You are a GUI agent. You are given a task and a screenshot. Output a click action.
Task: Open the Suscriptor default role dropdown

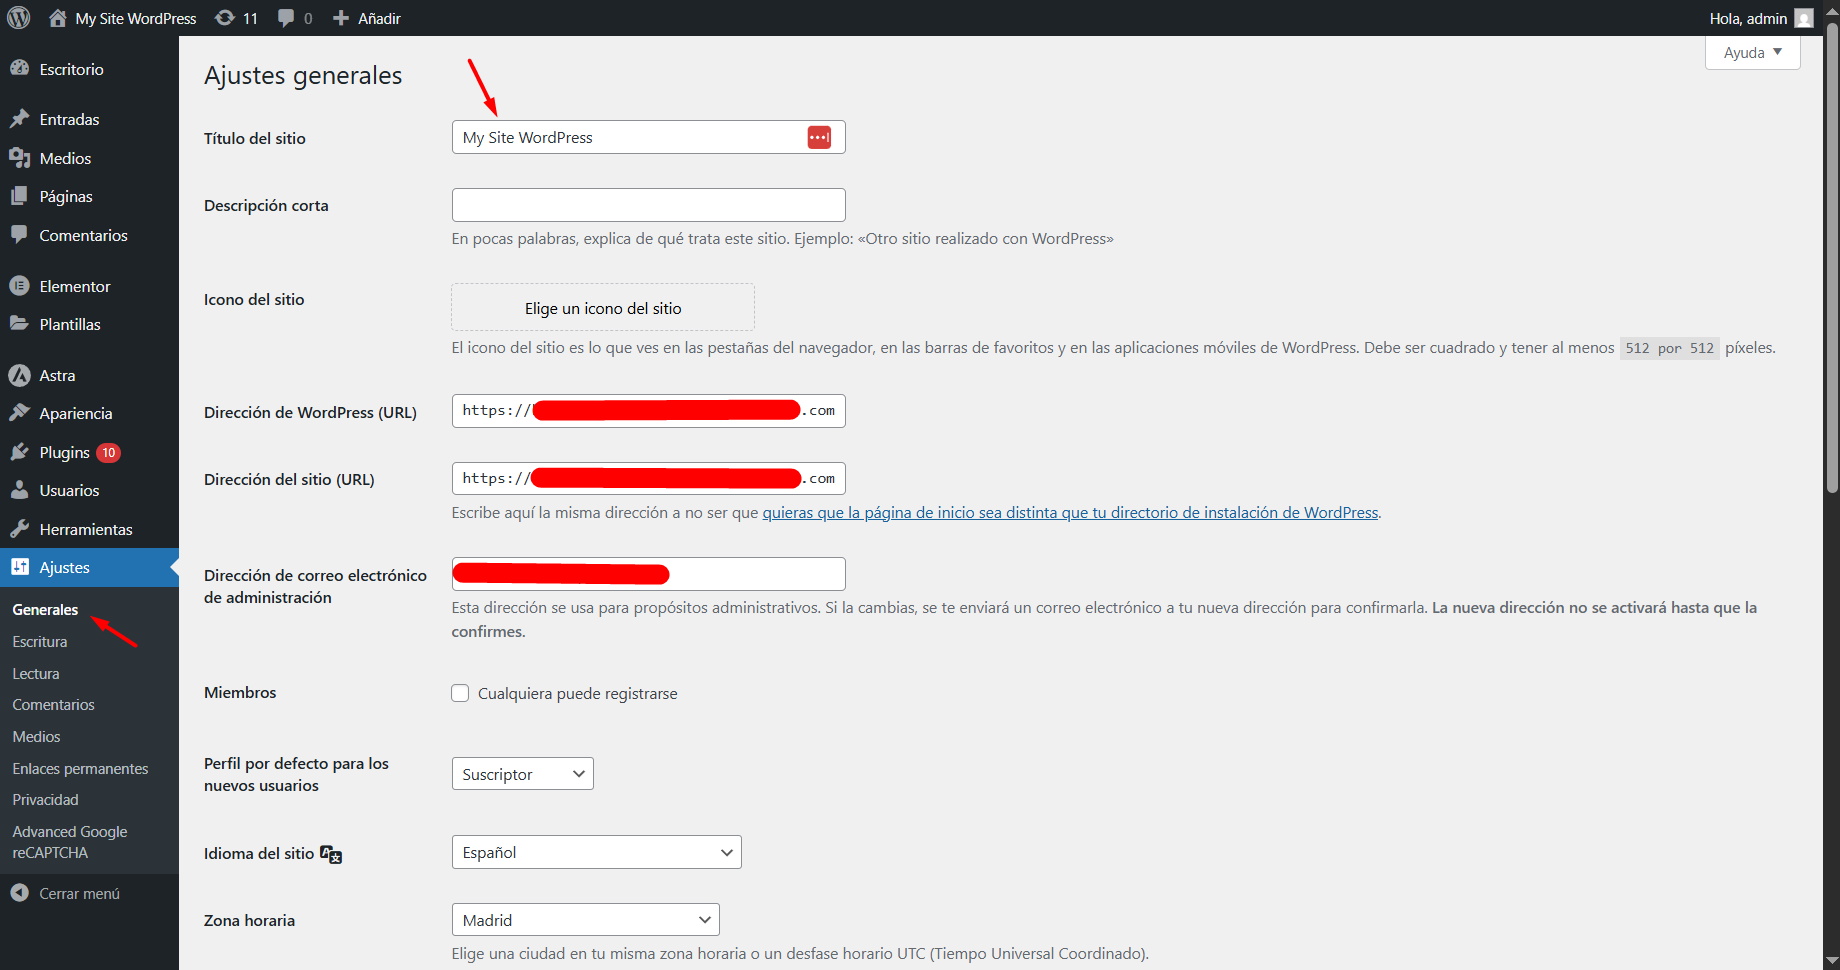pos(523,774)
